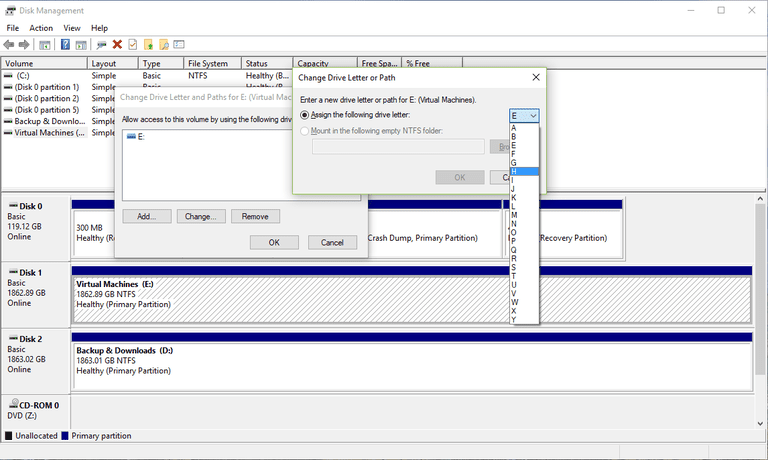The width and height of the screenshot is (768, 460).
Task: Click the Type column header
Action: pyautogui.click(x=161, y=63)
